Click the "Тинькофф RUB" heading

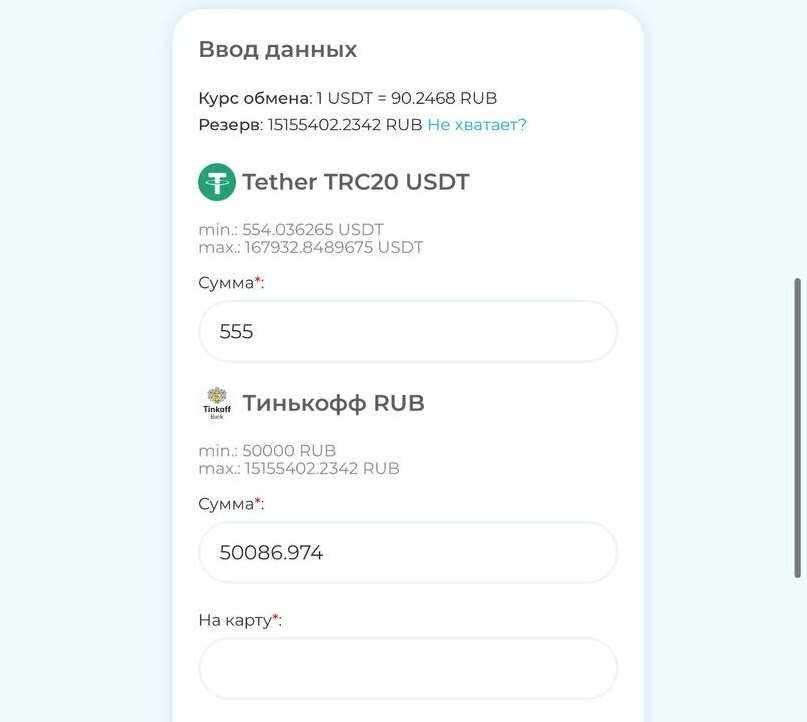(334, 403)
